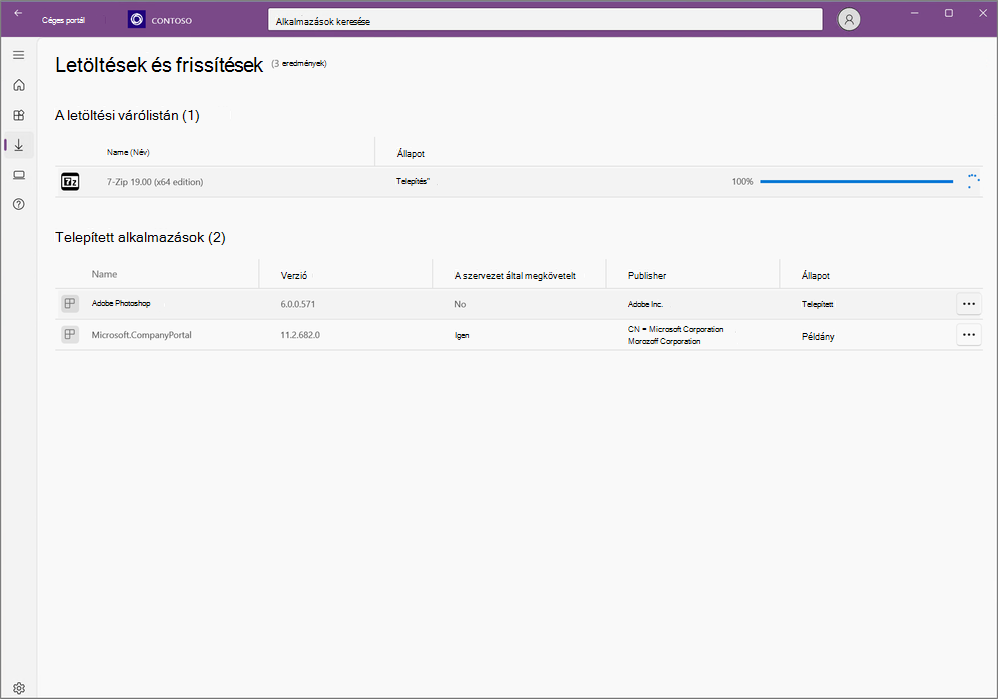Open more options for Microsoft.CompanyPortal
The width and height of the screenshot is (998, 699).
tap(969, 334)
